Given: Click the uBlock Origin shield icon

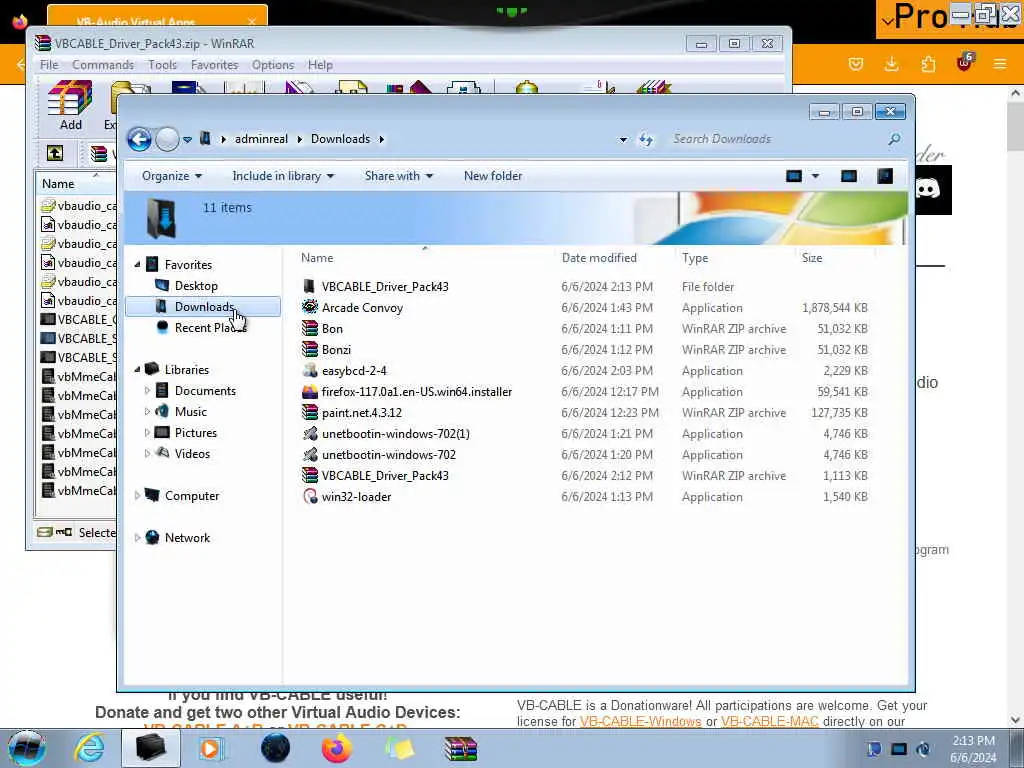Looking at the screenshot, I should [x=965, y=63].
